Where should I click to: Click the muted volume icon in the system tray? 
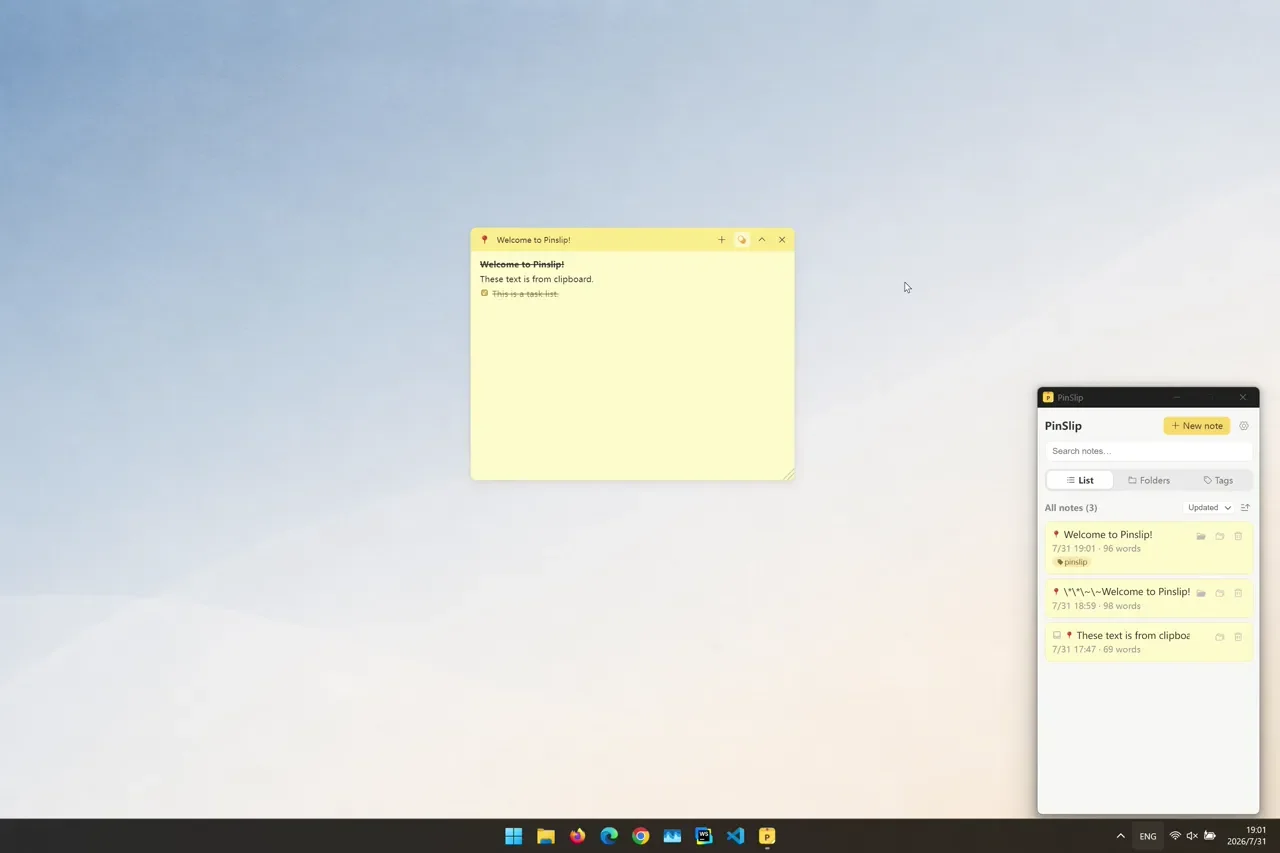(1192, 836)
